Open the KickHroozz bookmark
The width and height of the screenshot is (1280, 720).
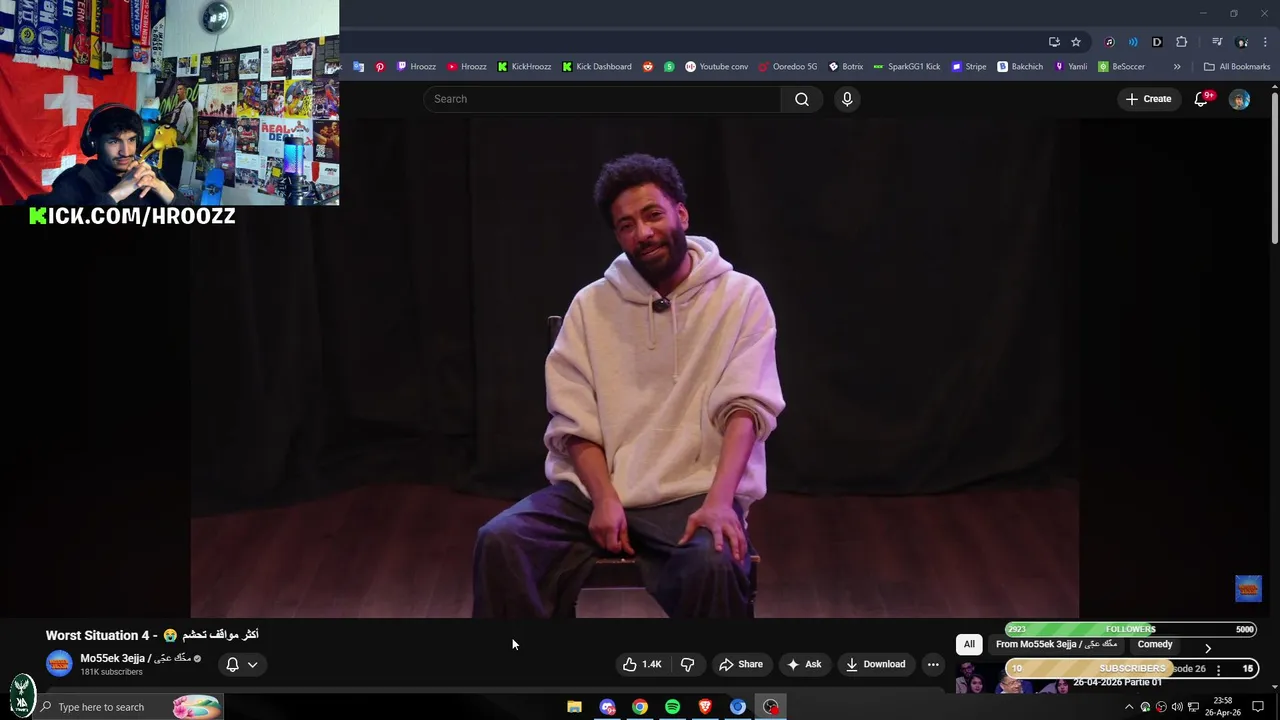coord(524,67)
